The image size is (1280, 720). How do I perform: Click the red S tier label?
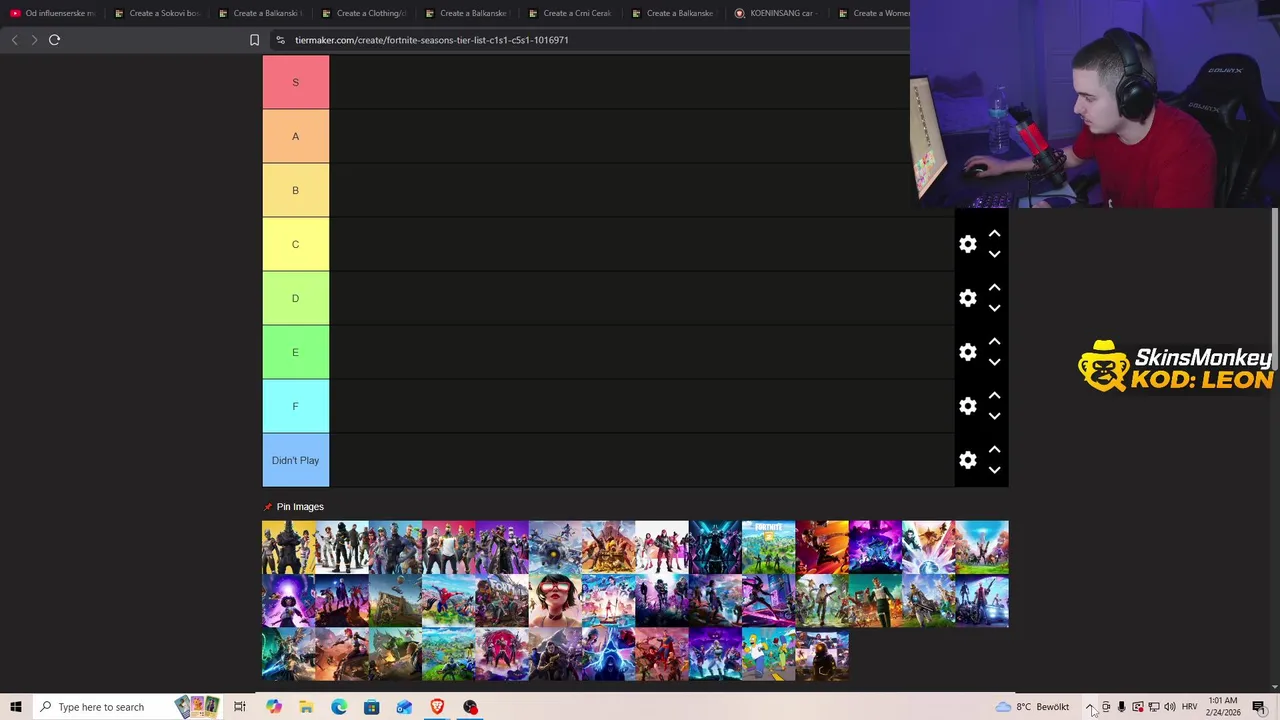[295, 82]
